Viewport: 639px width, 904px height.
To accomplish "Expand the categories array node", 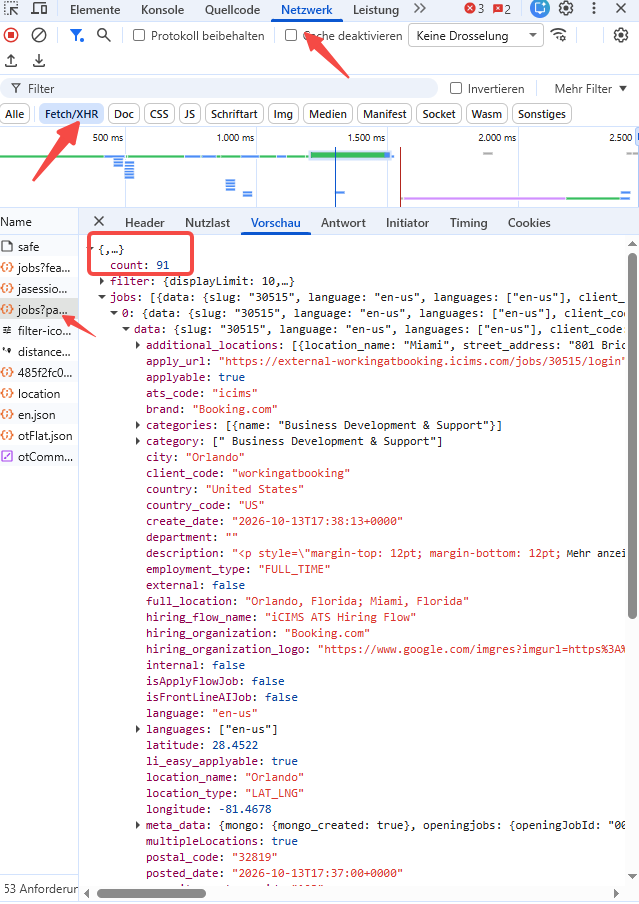I will [138, 425].
